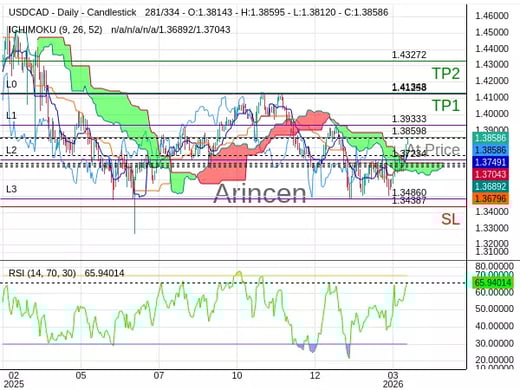Click the 1.41358 level label
Image resolution: width=520 pixels, height=390 pixels.
409,87
